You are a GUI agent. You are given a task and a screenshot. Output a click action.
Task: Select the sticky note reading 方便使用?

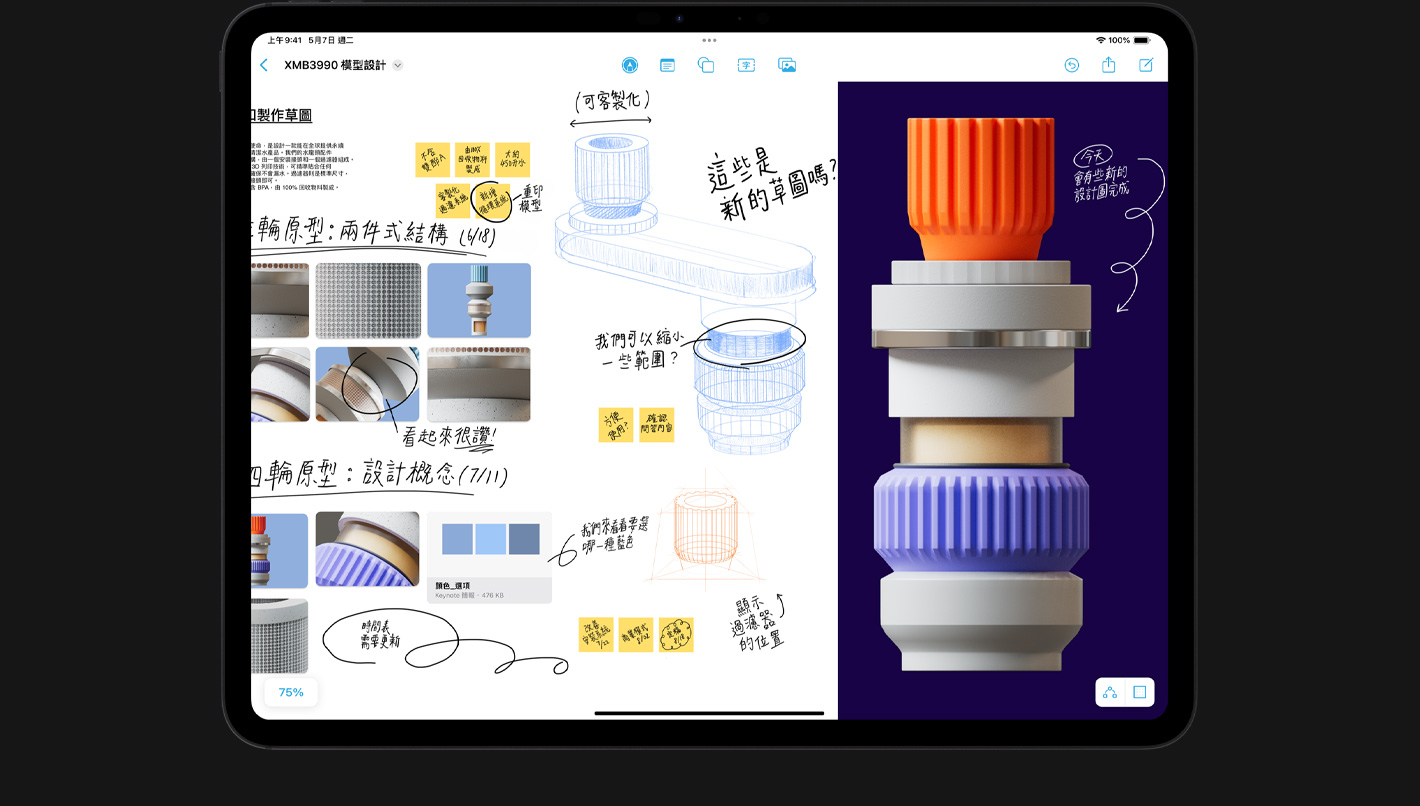pyautogui.click(x=616, y=425)
